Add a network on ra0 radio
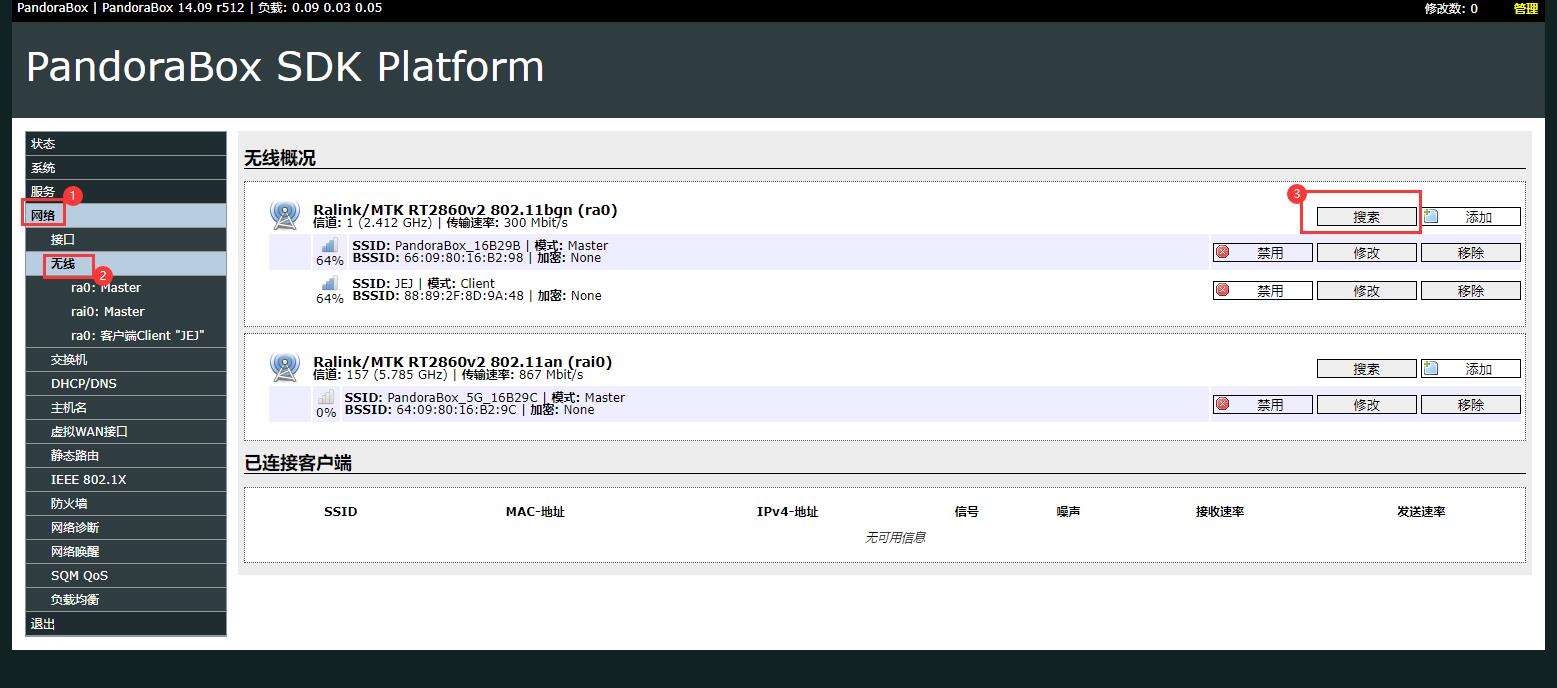The height and width of the screenshot is (688, 1557). pos(1470,217)
